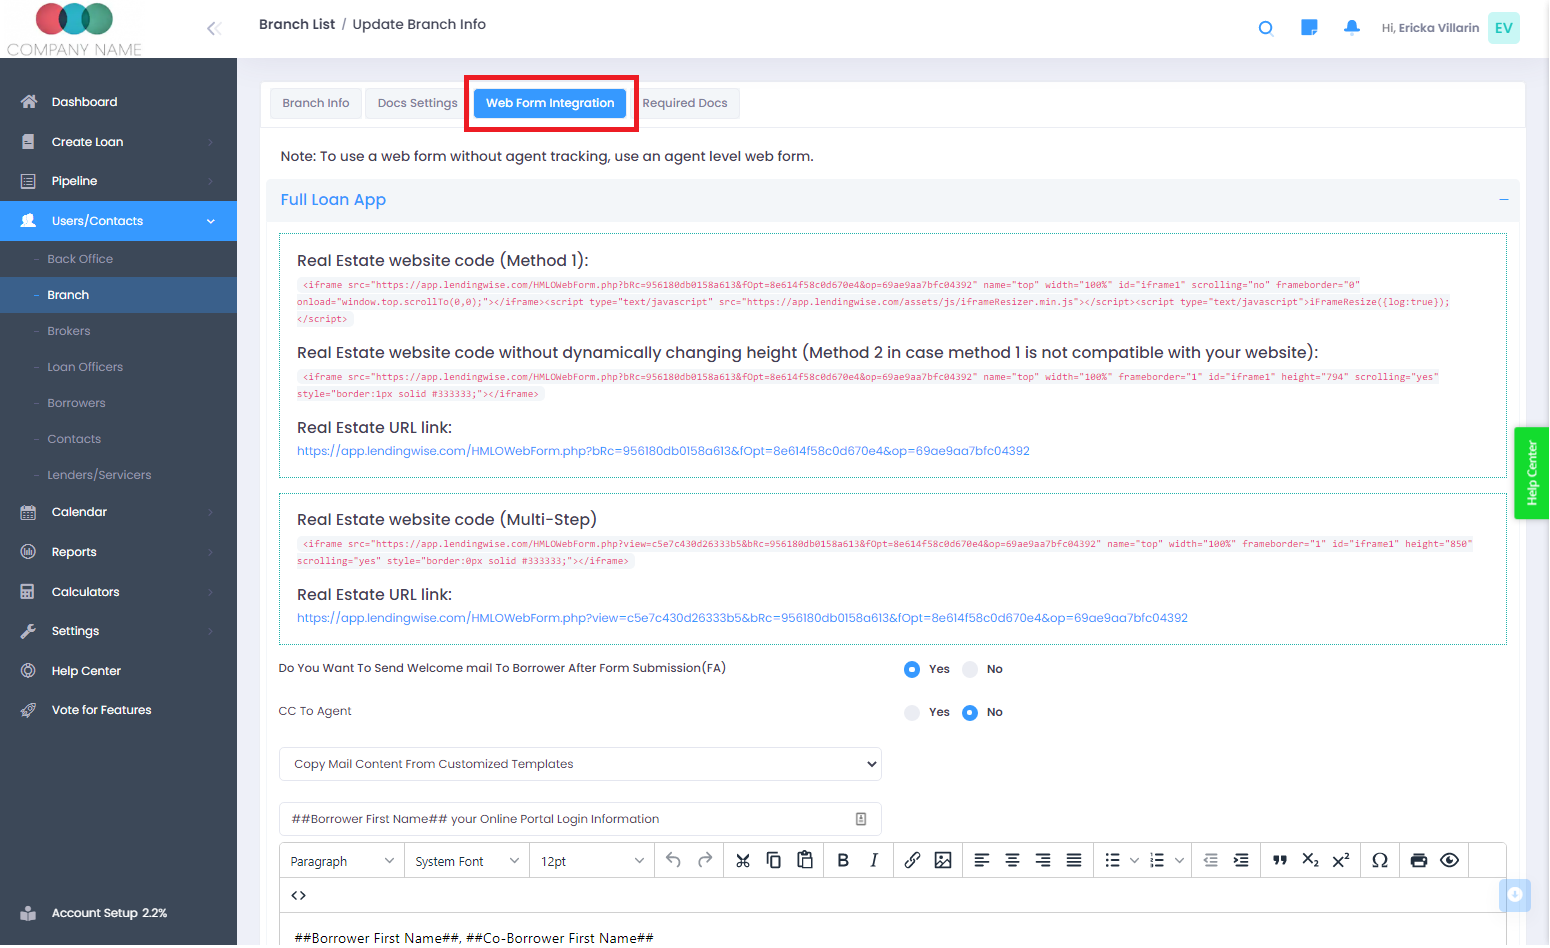Click Account Setup 2.2% progress
The image size is (1550, 948).
point(109,913)
